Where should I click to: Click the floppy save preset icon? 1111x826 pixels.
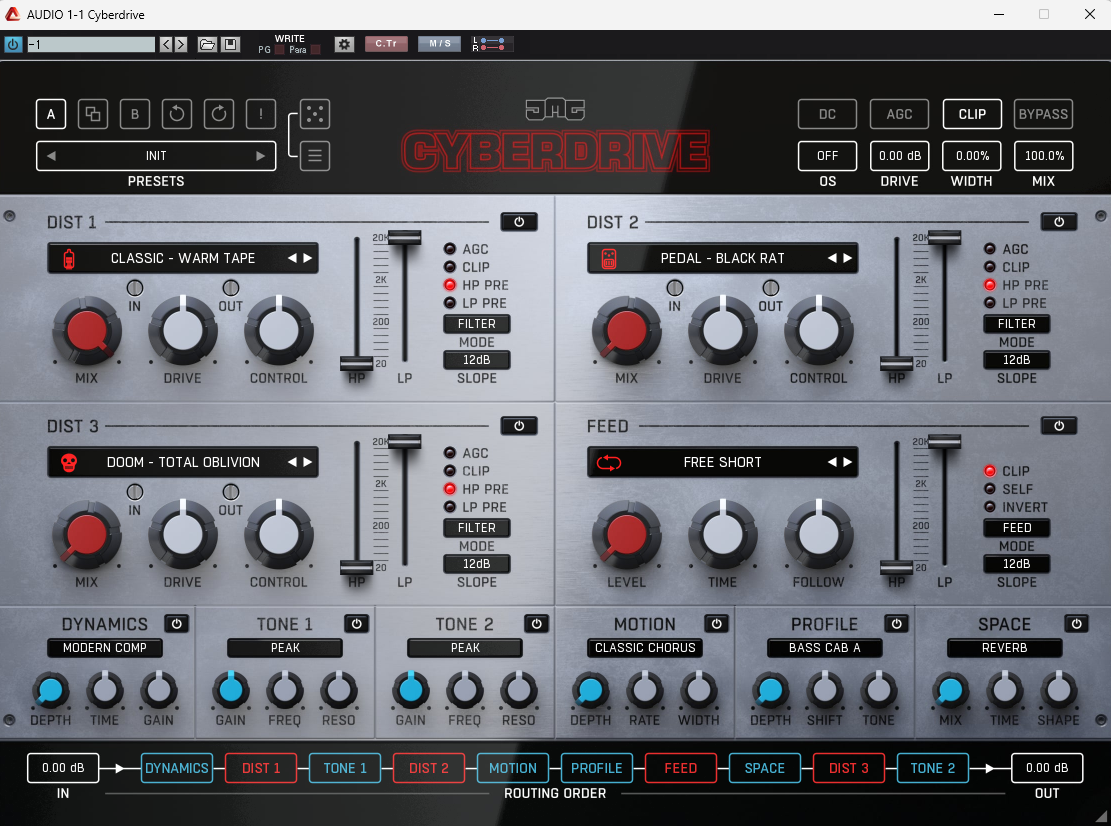point(230,45)
